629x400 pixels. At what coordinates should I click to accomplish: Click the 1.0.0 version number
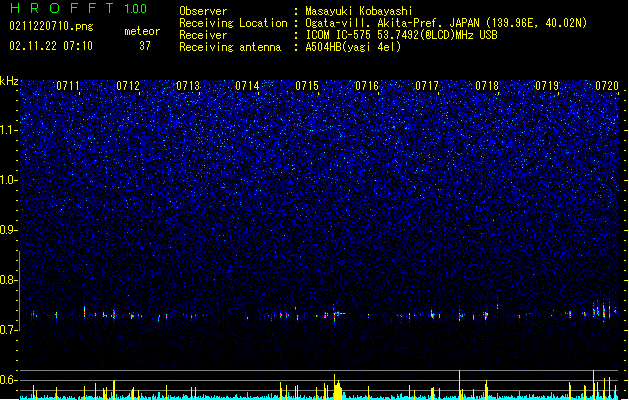(x=136, y=9)
